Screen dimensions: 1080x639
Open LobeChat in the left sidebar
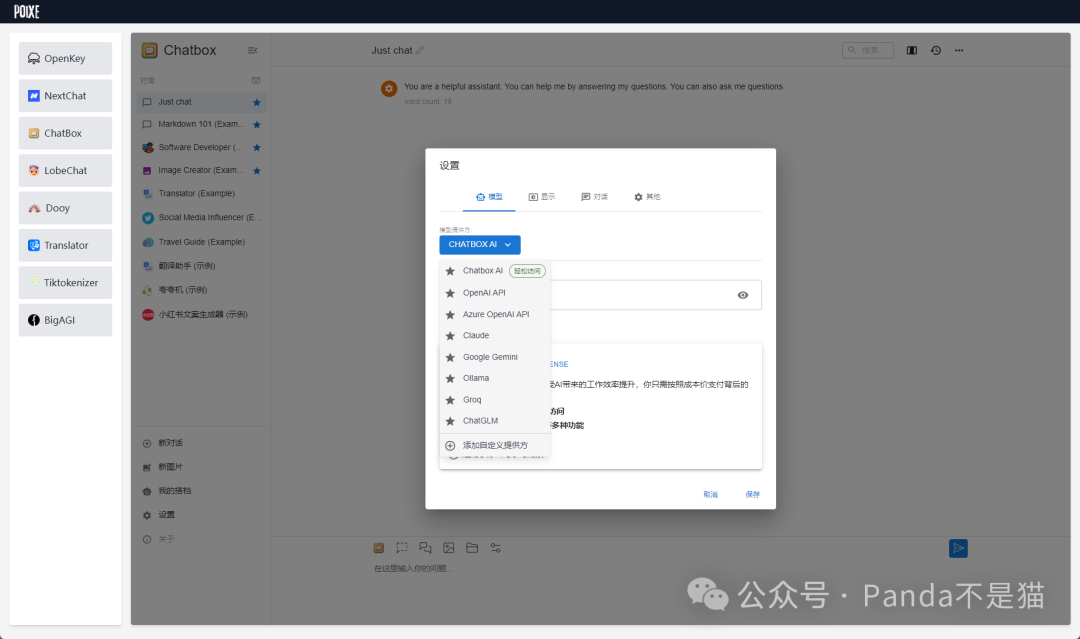(x=65, y=170)
